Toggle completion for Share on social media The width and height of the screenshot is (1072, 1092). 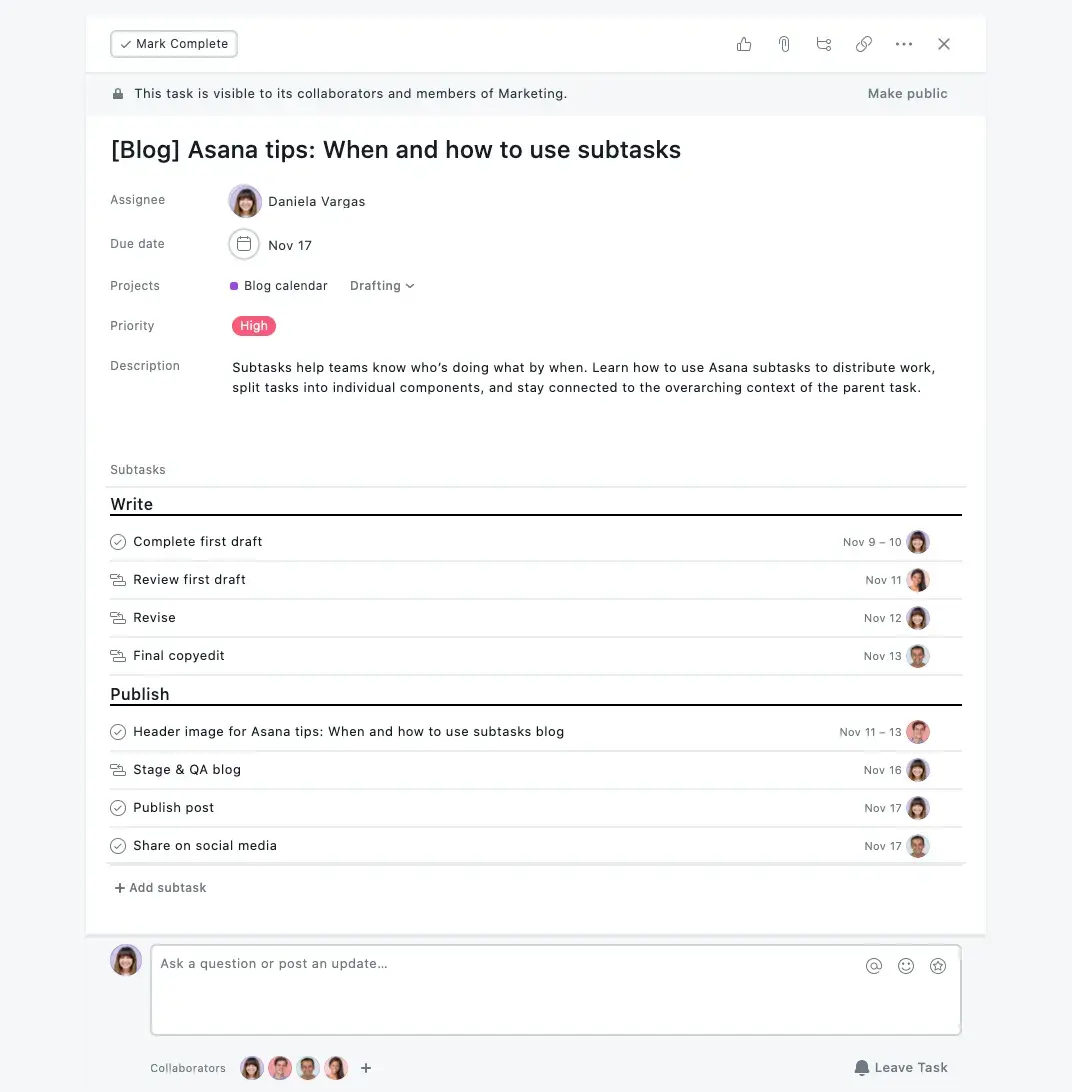tap(118, 846)
